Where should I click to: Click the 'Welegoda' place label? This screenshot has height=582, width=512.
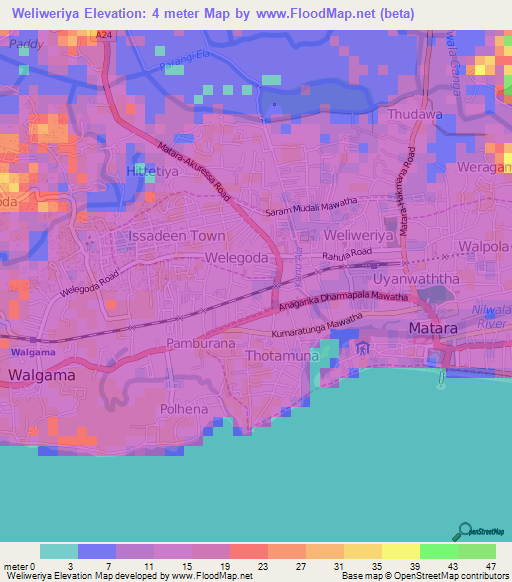[x=237, y=258]
